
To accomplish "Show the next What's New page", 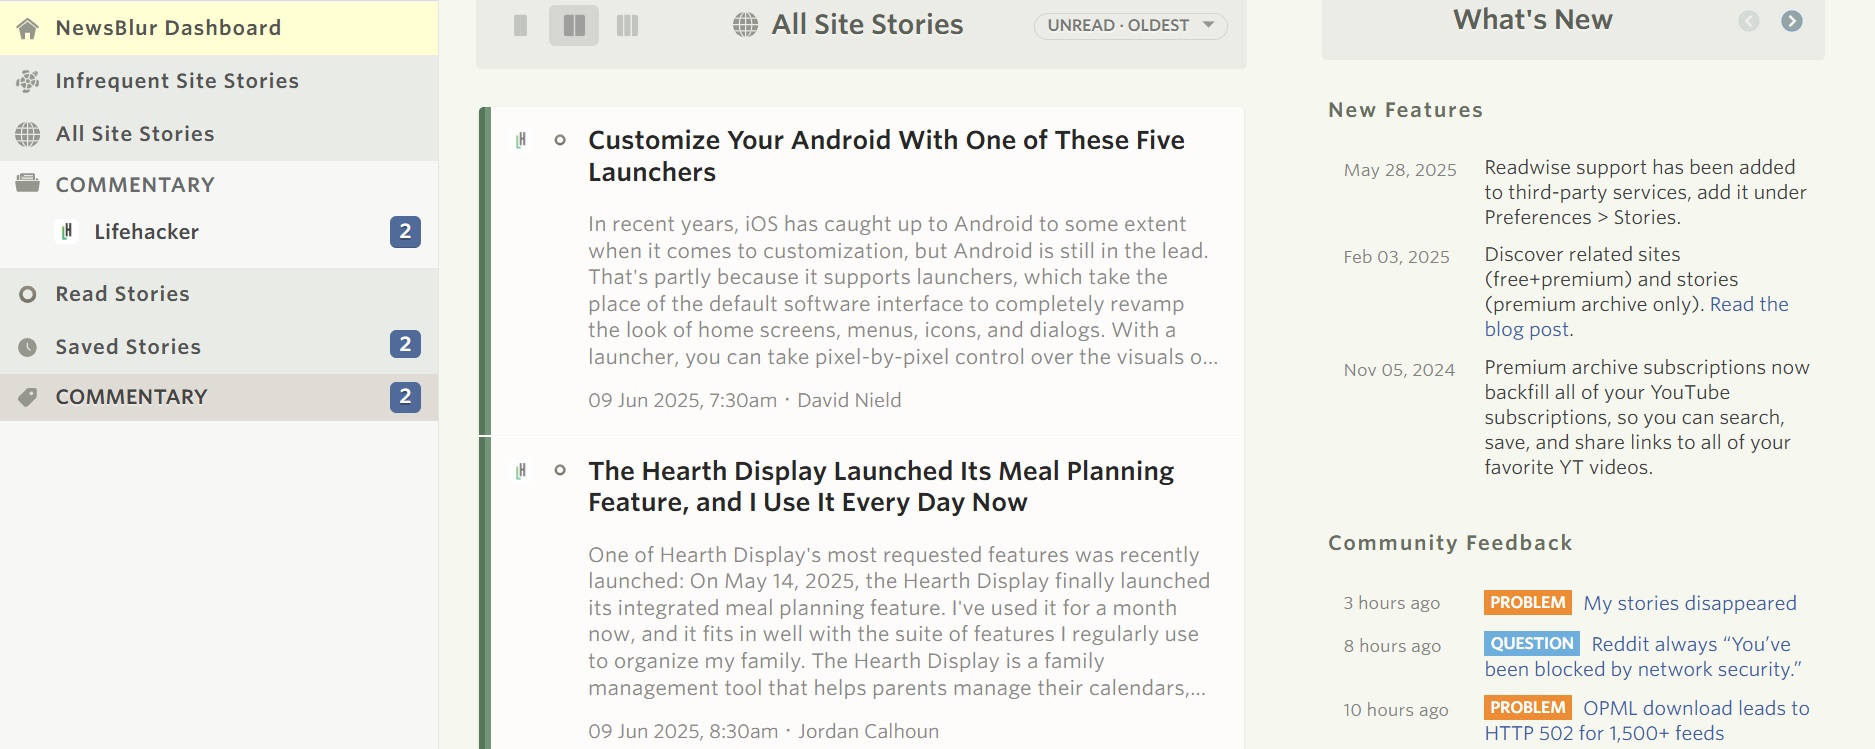I will pos(1792,21).
